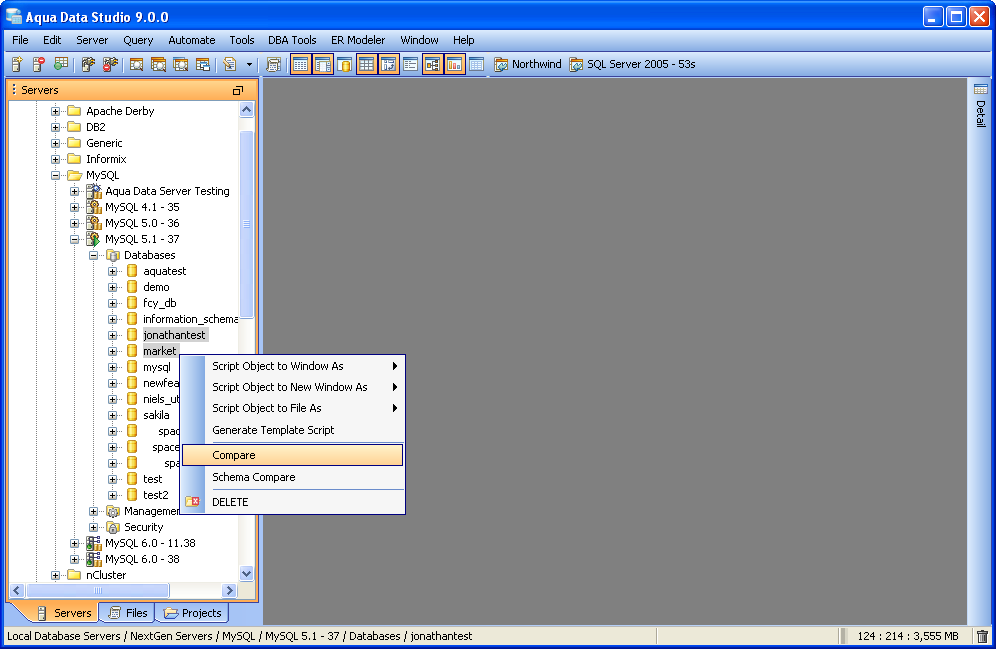This screenshot has width=996, height=649.
Task: Collapse the MySQL folder
Action: [55, 175]
